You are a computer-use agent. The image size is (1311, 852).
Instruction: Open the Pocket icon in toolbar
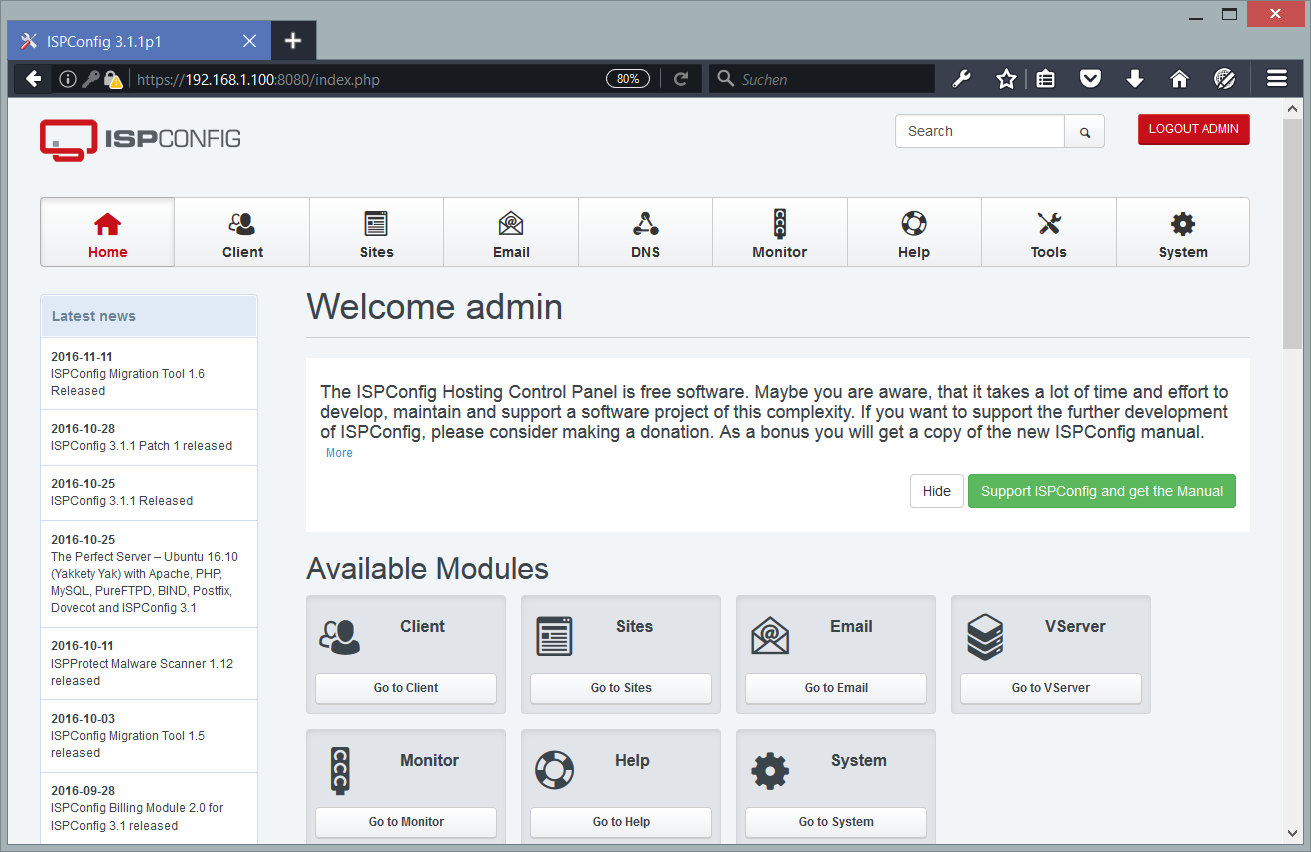click(1090, 79)
